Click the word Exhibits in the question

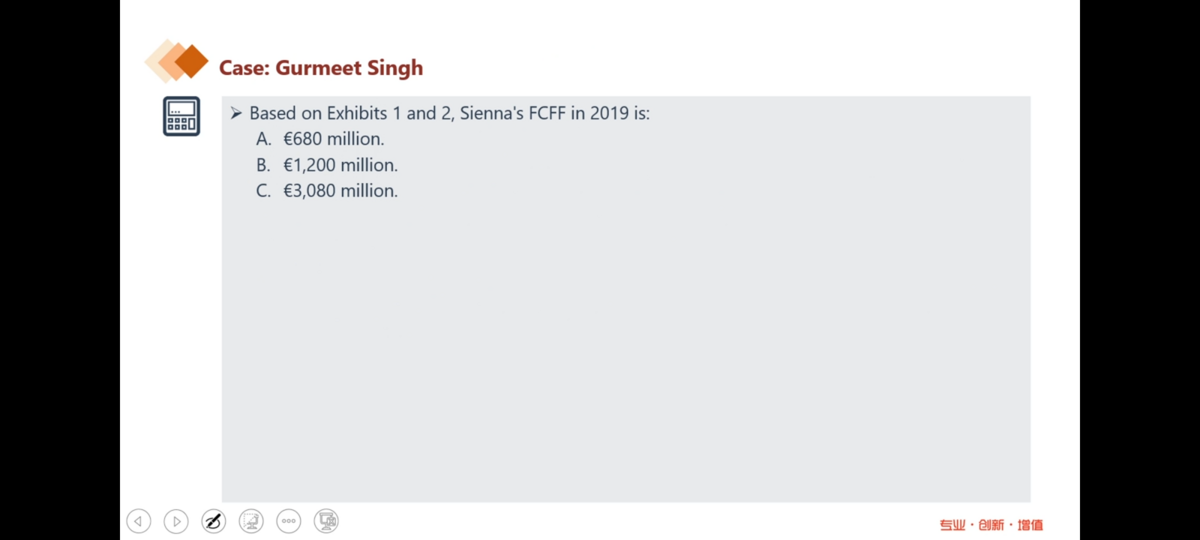[357, 113]
